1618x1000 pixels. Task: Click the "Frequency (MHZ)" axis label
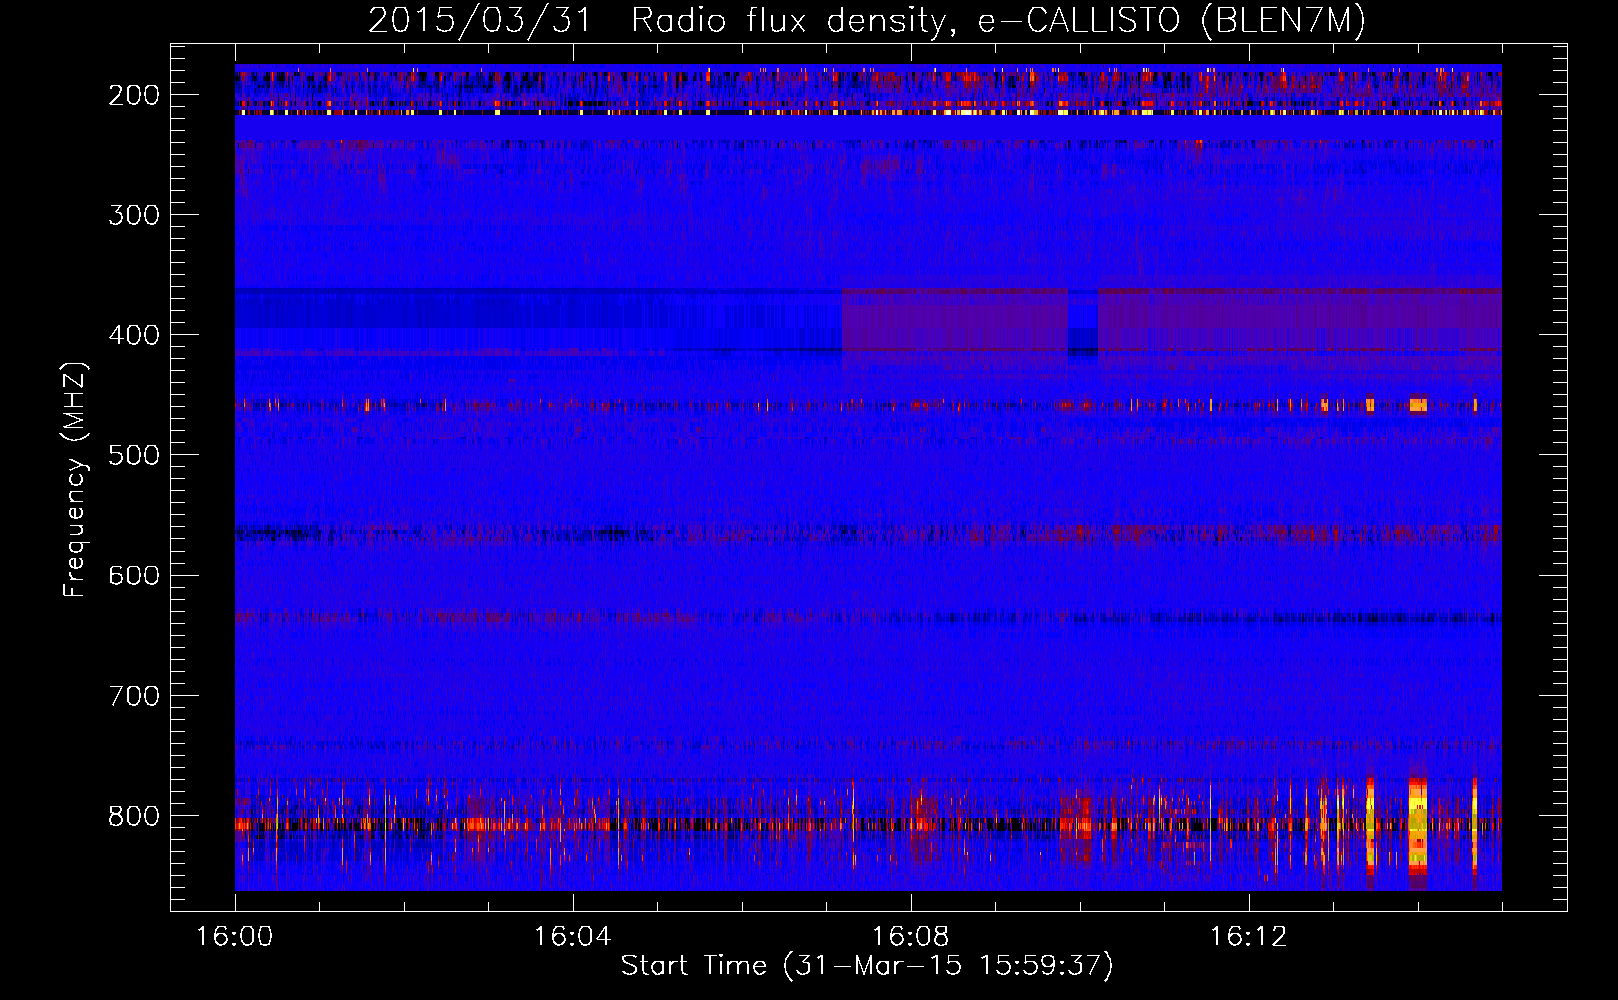click(x=75, y=479)
